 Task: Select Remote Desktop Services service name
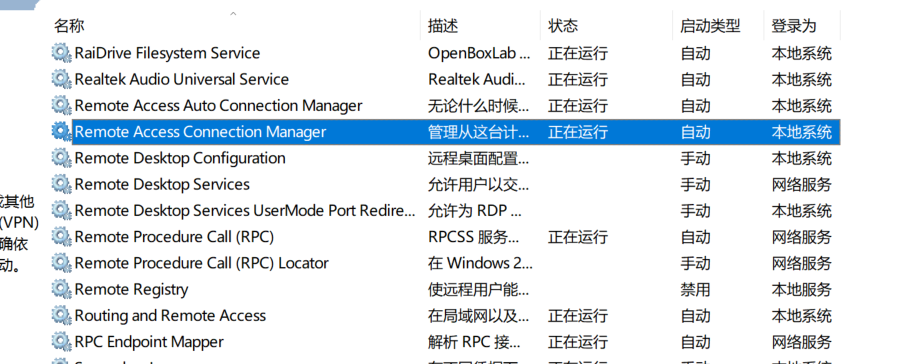(x=162, y=184)
